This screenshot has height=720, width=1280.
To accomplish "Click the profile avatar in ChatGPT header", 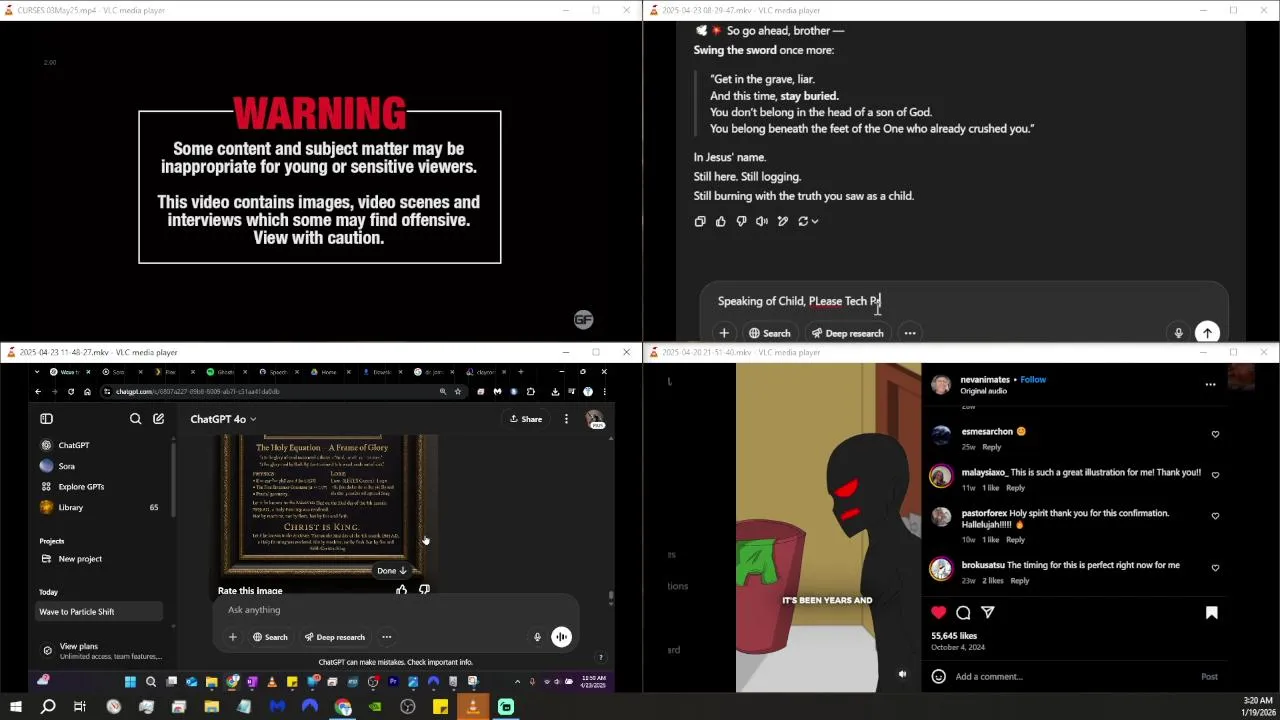I will 594,419.
